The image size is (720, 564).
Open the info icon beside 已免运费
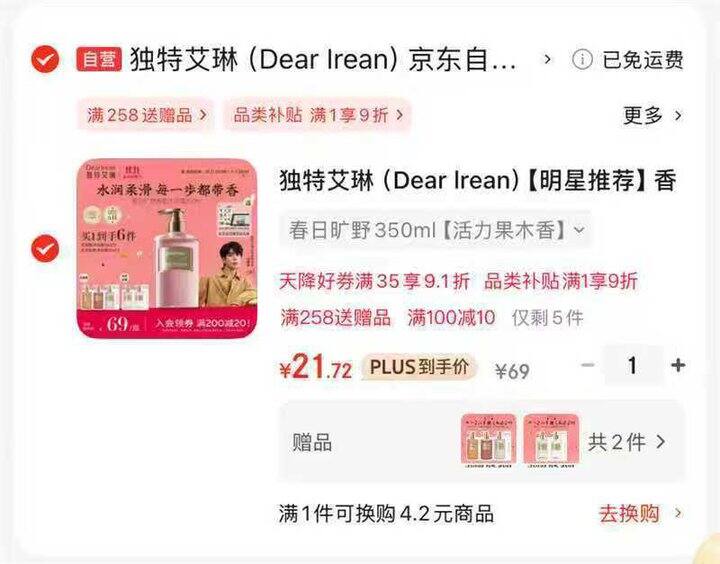pos(582,60)
